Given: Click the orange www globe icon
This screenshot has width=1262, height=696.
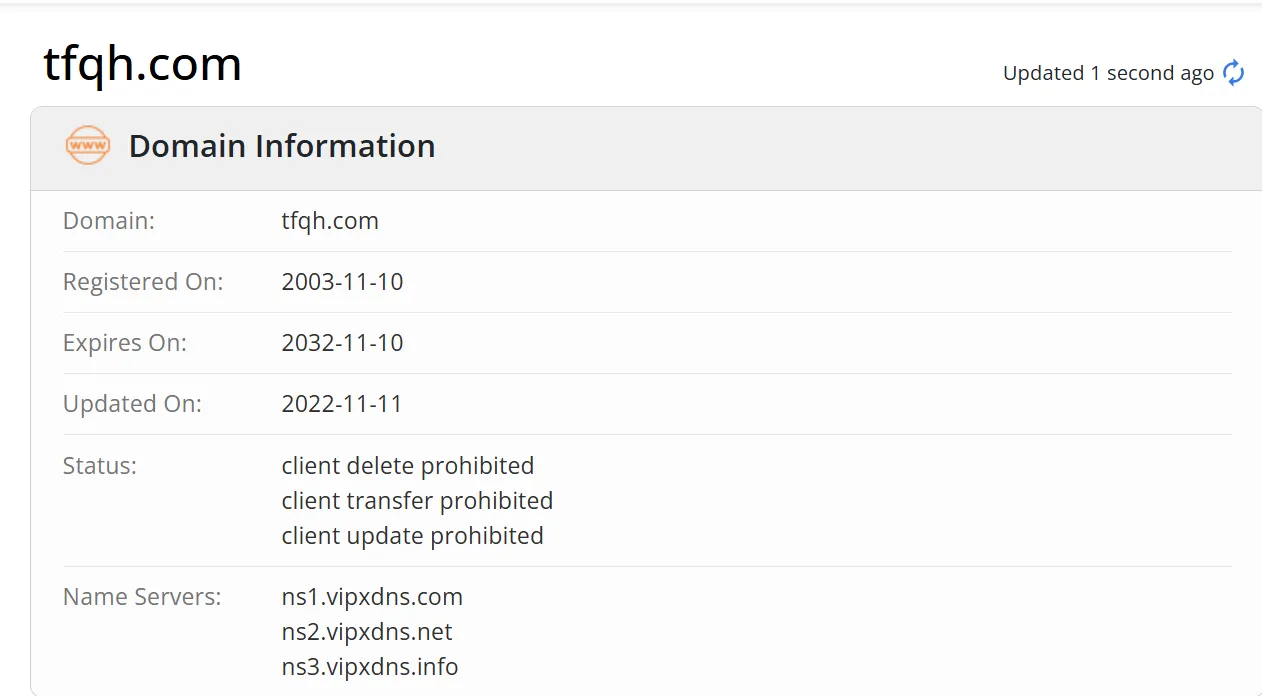Looking at the screenshot, I should pos(87,146).
